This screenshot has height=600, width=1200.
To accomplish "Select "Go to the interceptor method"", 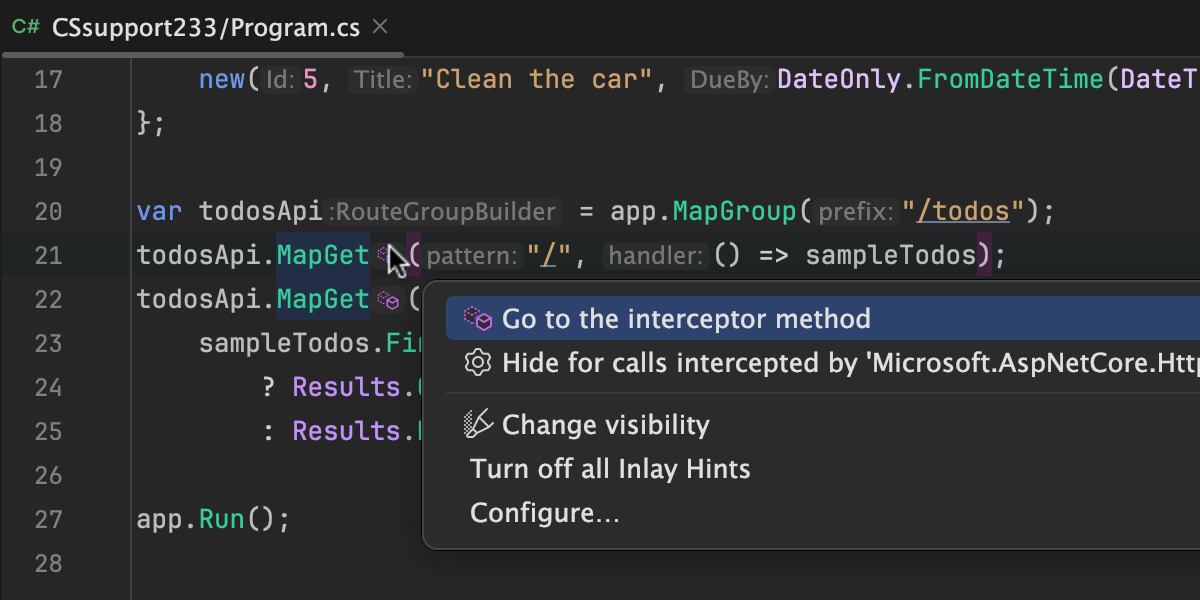I will tap(686, 319).
